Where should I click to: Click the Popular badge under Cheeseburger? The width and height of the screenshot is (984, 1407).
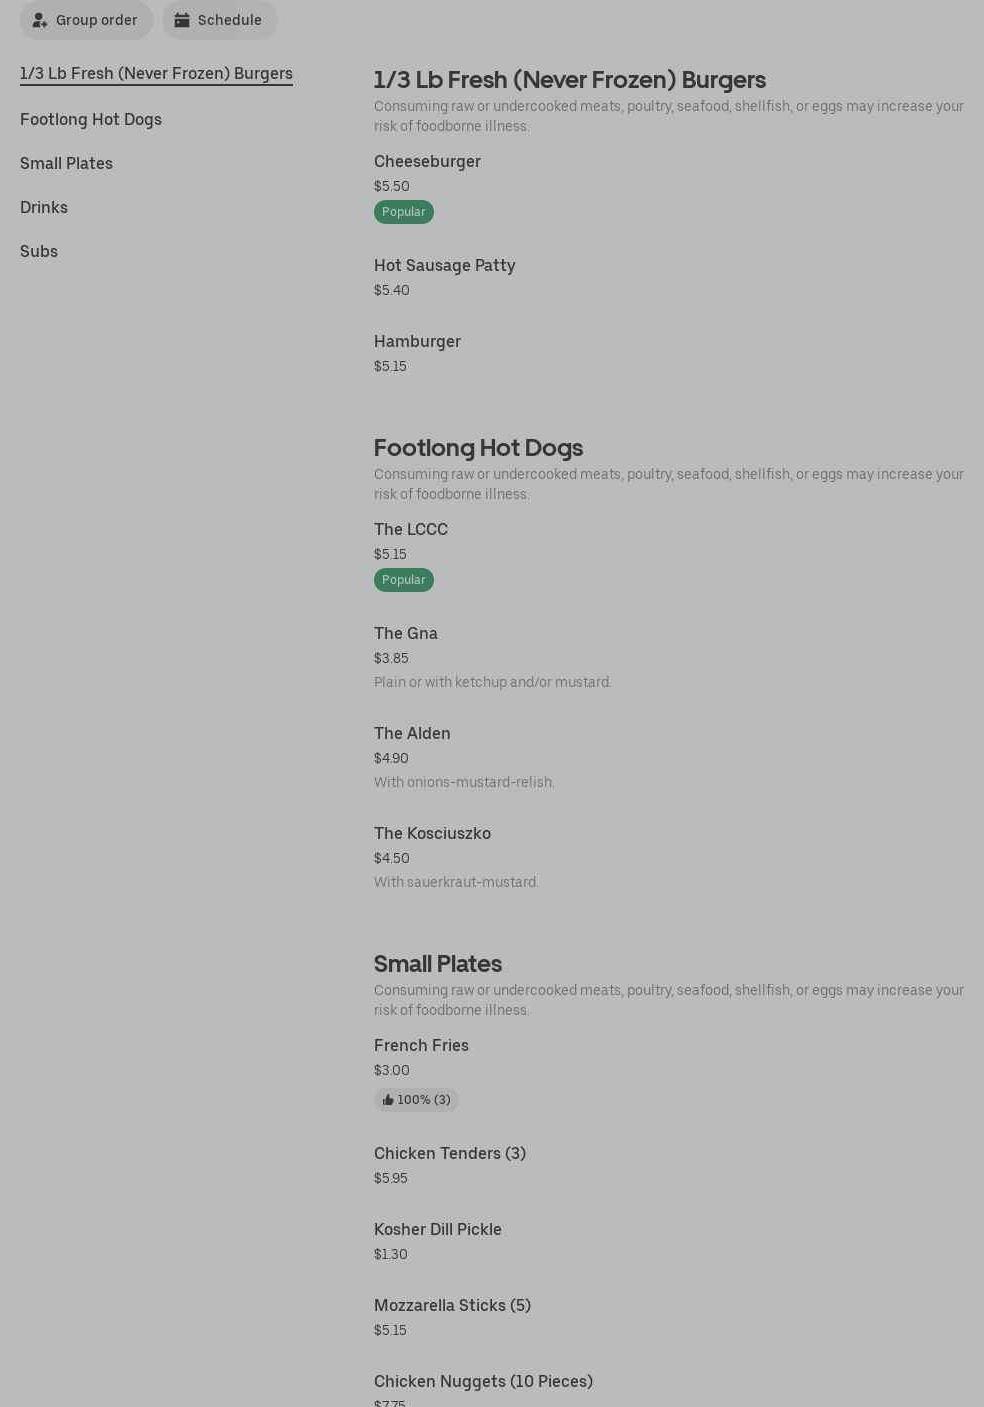(x=403, y=212)
